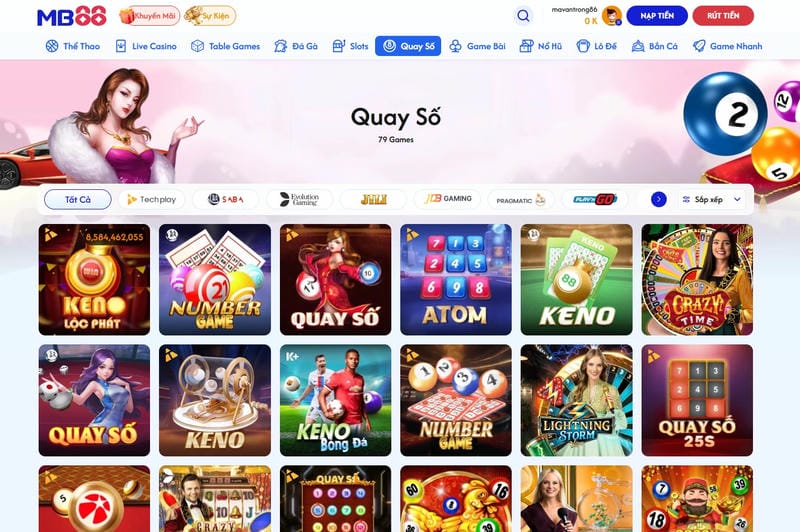The height and width of the screenshot is (532, 800).
Task: Click the RÚT TIỀN withdraw button
Action: pos(723,16)
